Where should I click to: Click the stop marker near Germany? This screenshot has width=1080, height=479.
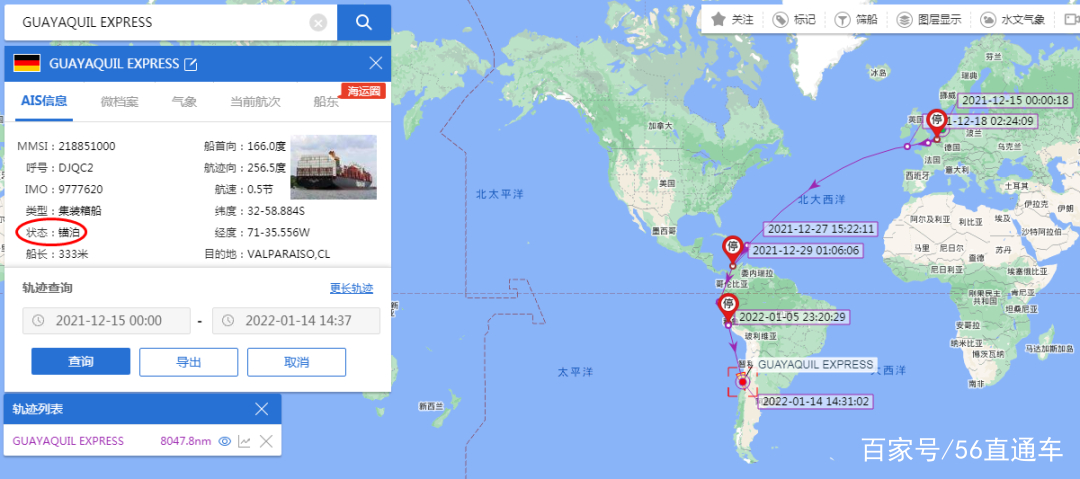tap(937, 122)
